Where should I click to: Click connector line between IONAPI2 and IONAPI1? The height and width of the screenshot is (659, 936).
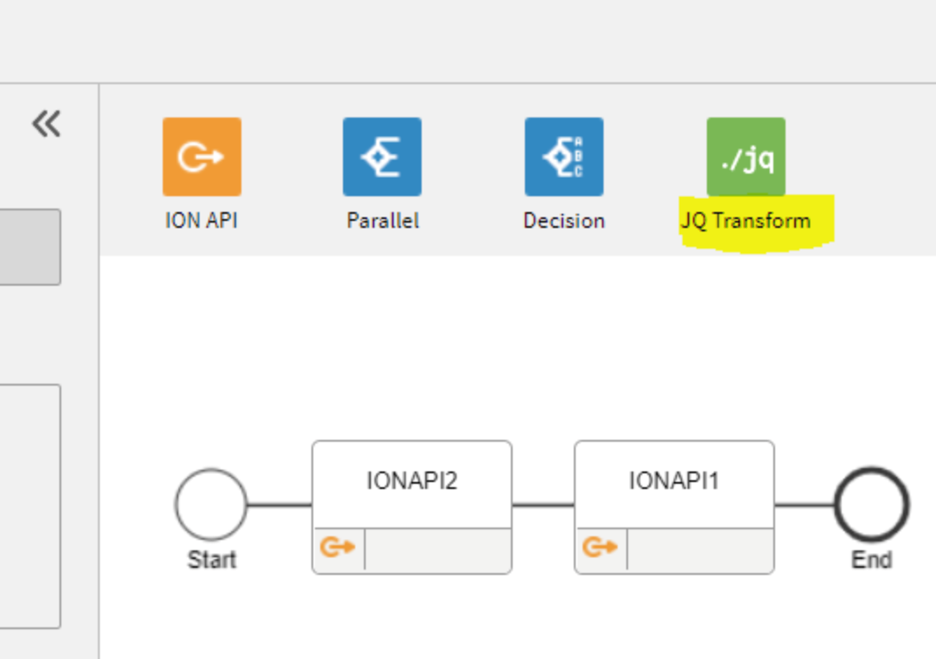tap(543, 505)
